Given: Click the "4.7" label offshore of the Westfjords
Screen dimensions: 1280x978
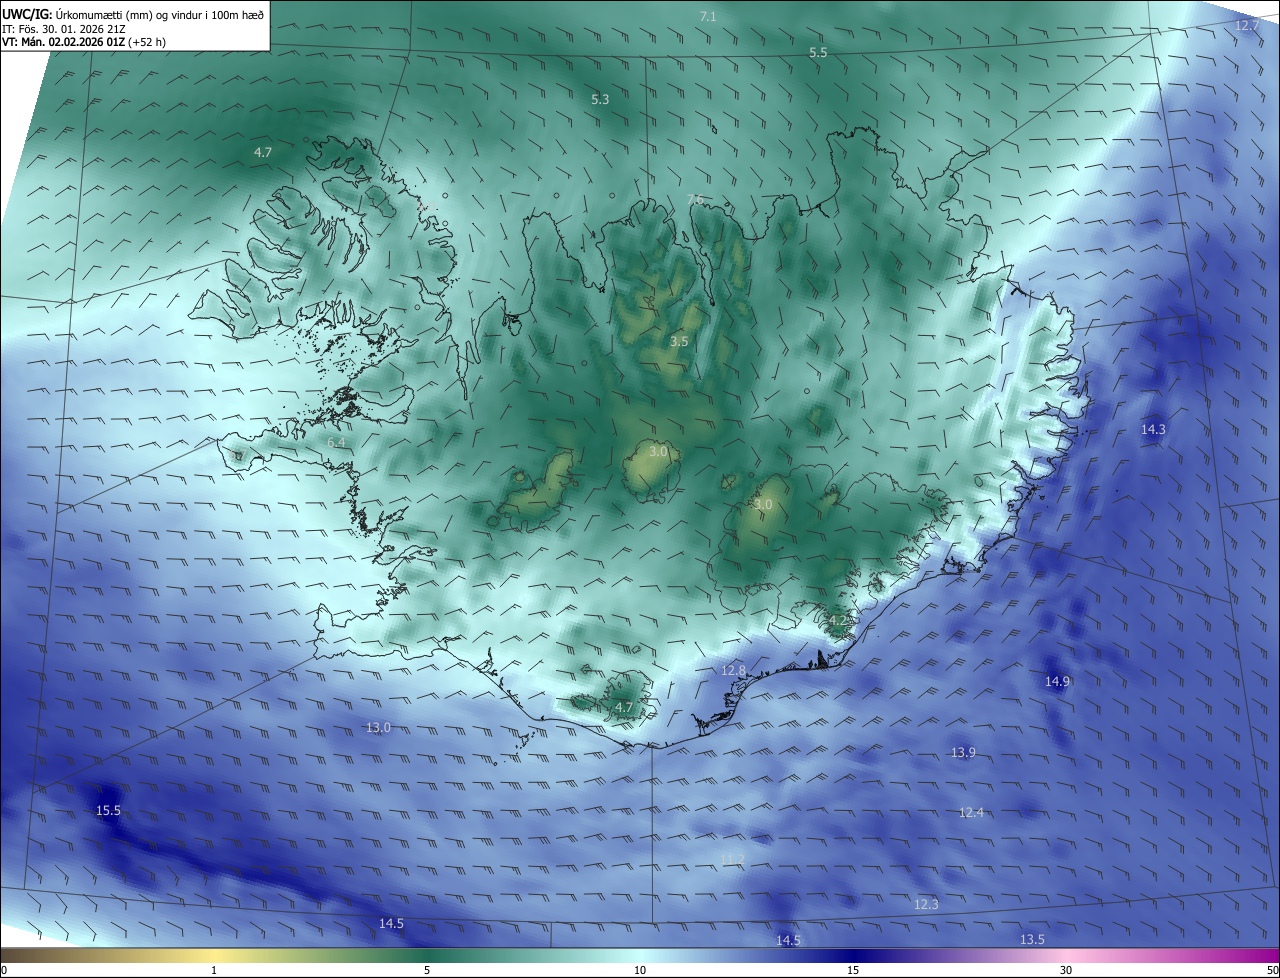Looking at the screenshot, I should 263,152.
